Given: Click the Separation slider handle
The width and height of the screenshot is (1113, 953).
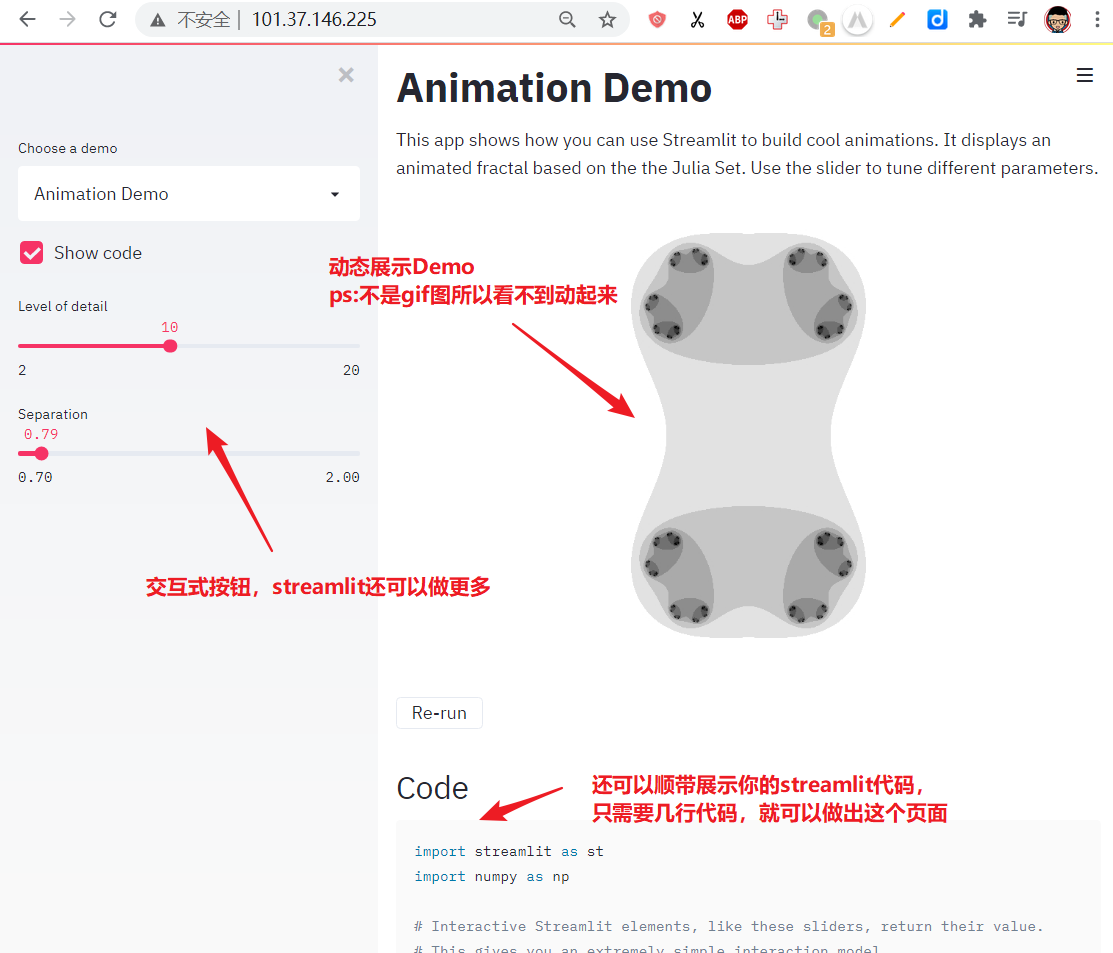Looking at the screenshot, I should 41,453.
